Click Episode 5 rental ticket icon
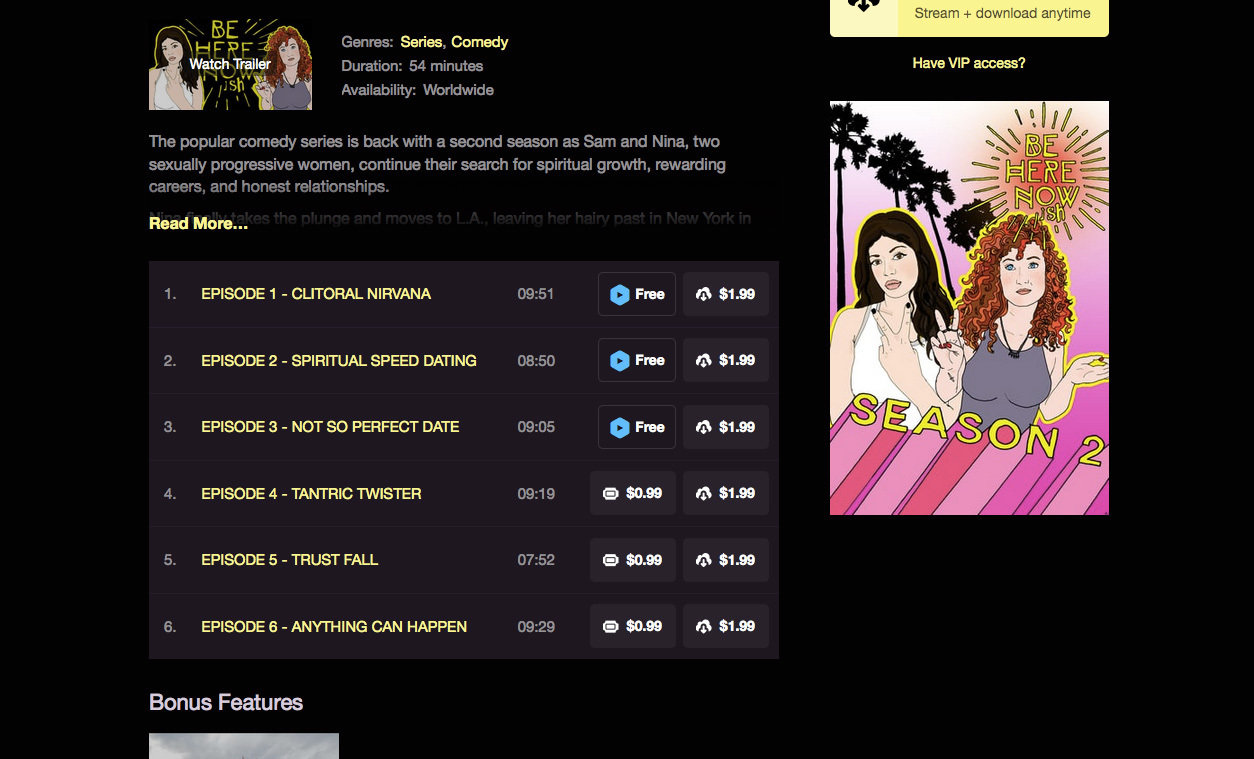Viewport: 1254px width, 759px height. point(610,560)
